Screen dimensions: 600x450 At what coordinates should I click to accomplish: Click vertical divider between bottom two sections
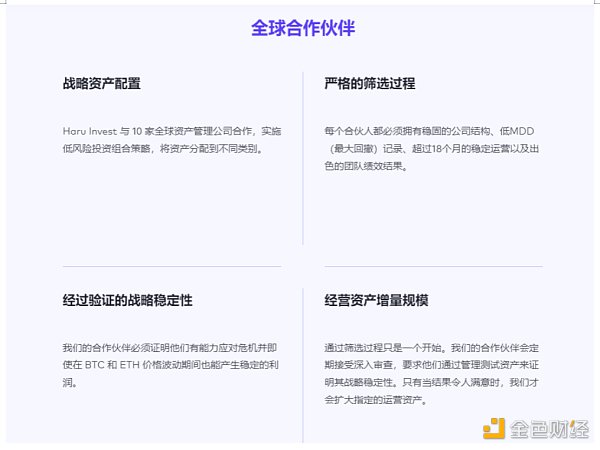302,365
